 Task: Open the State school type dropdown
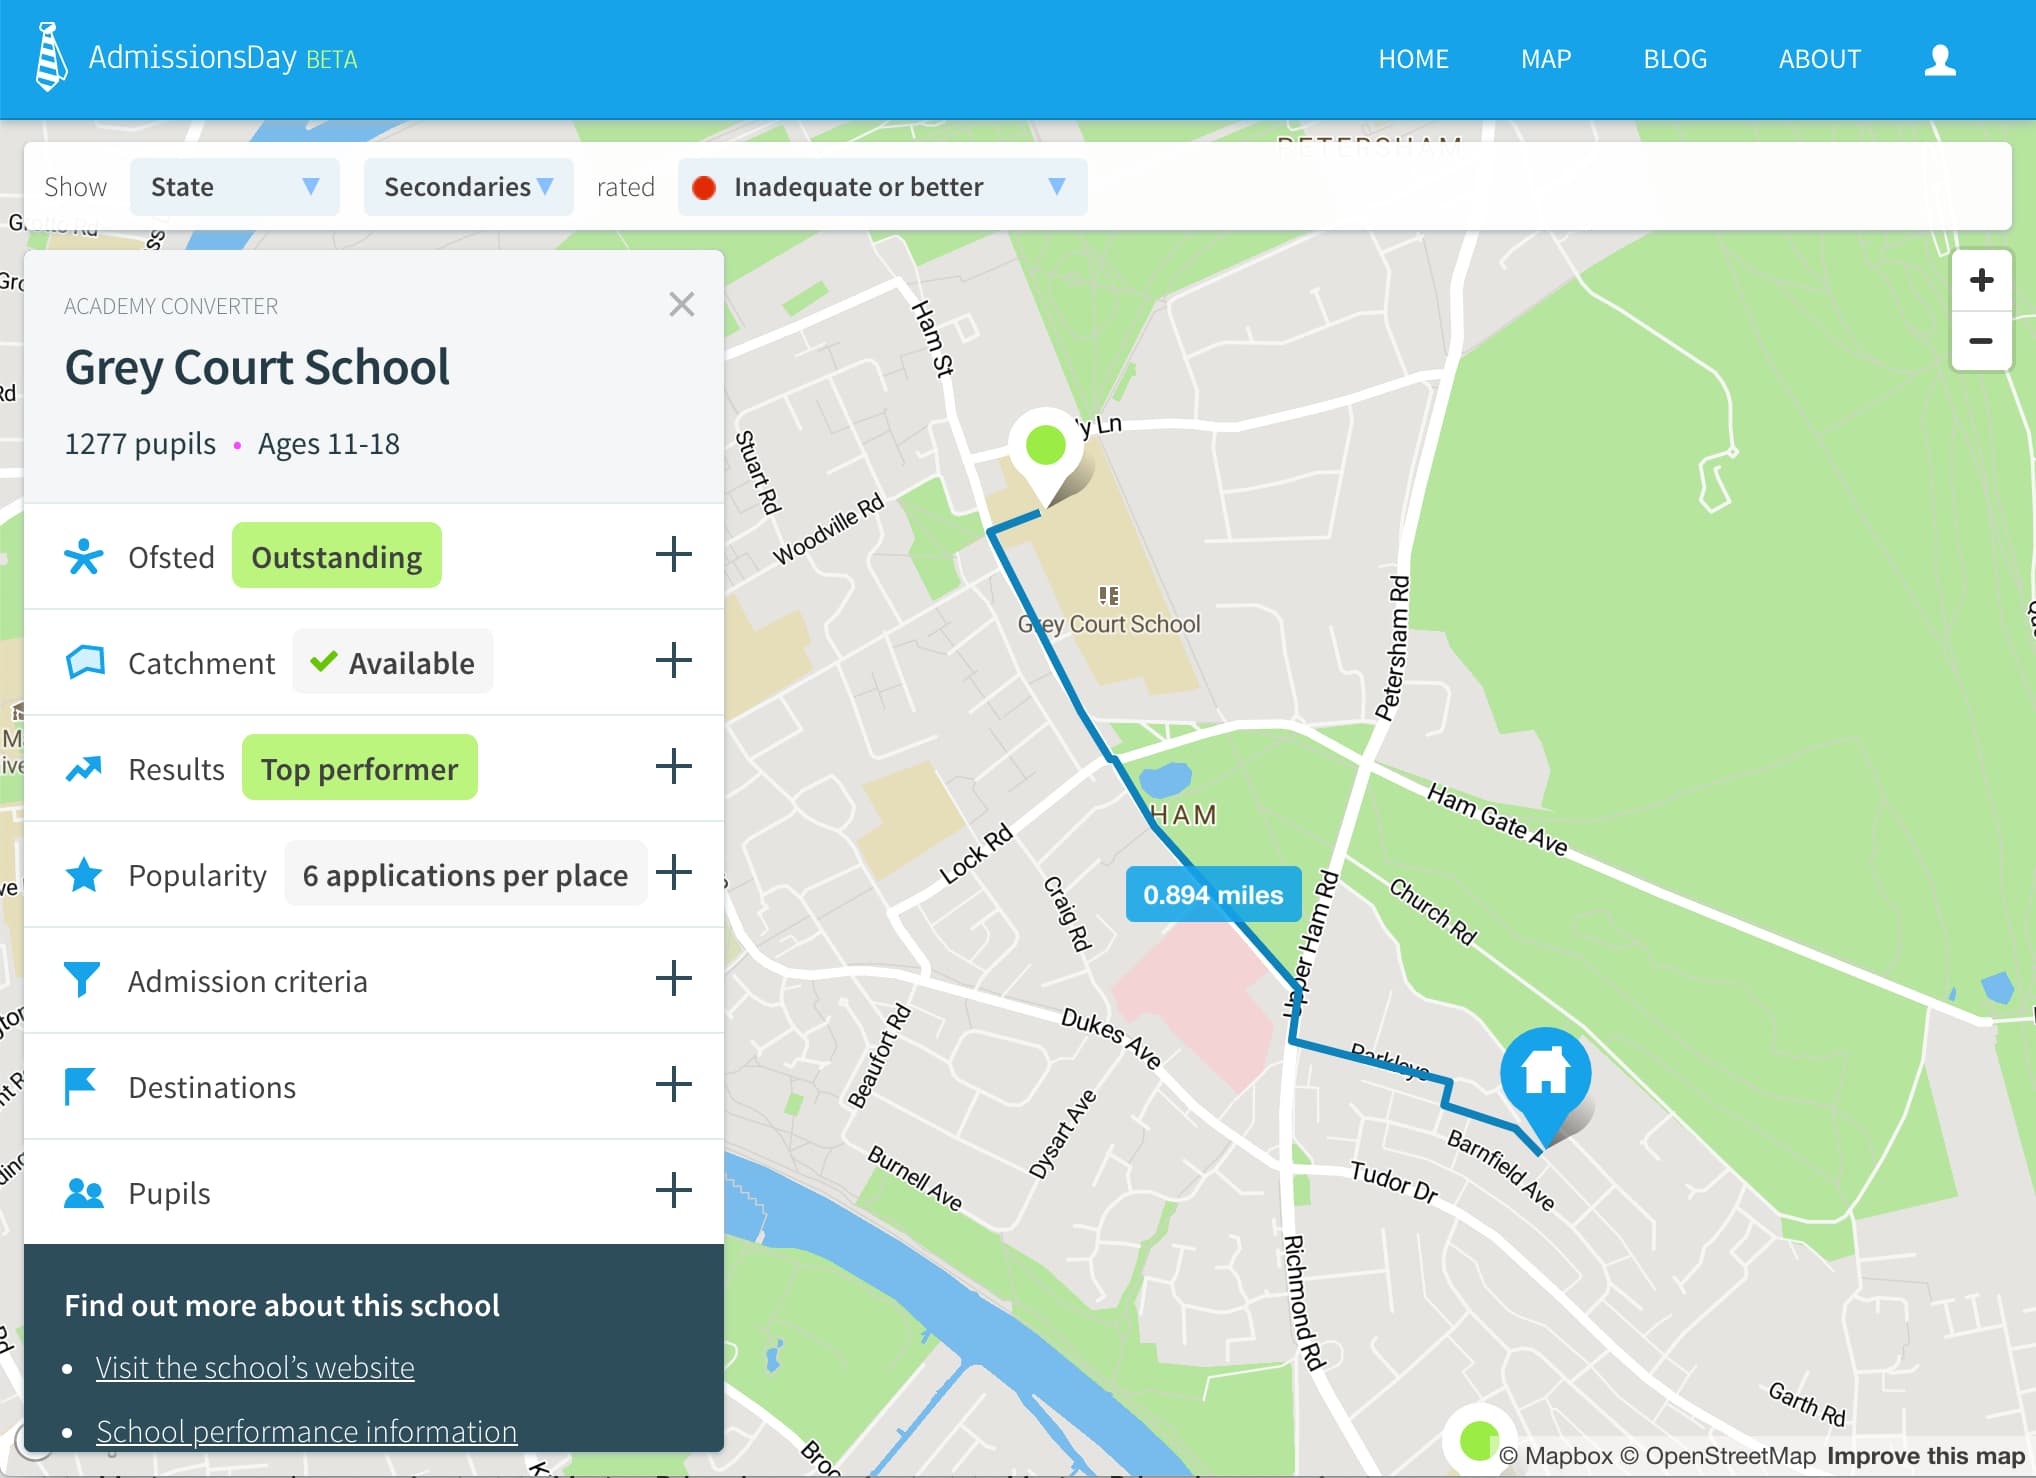[234, 187]
